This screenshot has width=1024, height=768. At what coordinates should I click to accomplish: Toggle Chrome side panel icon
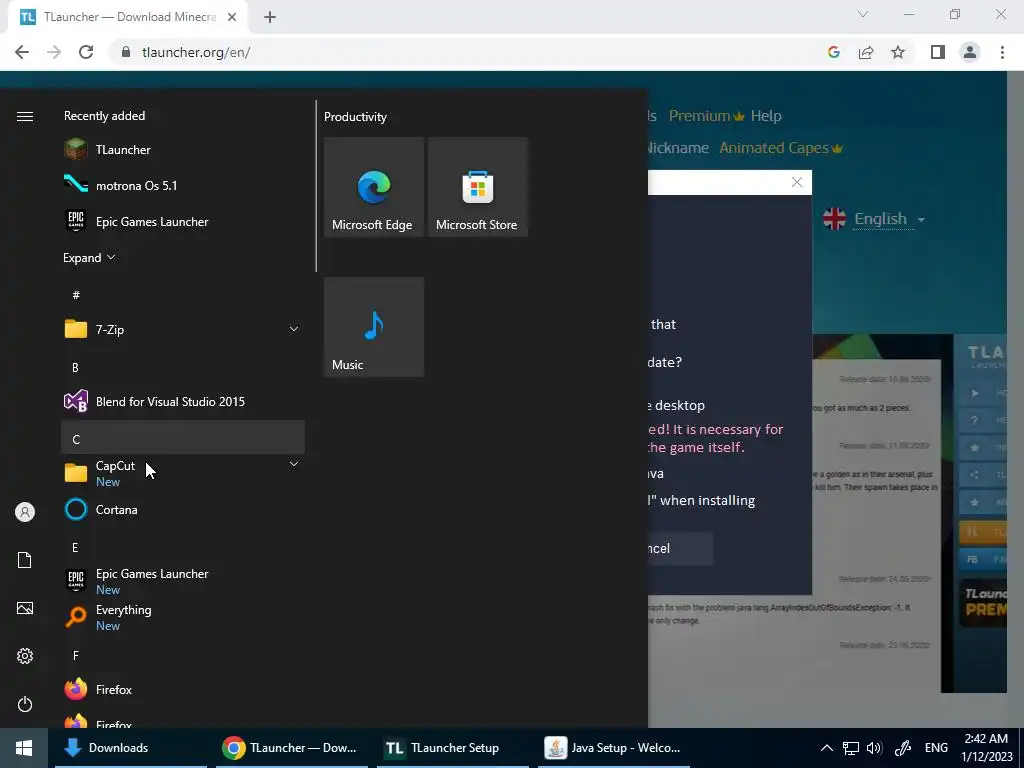point(938,52)
